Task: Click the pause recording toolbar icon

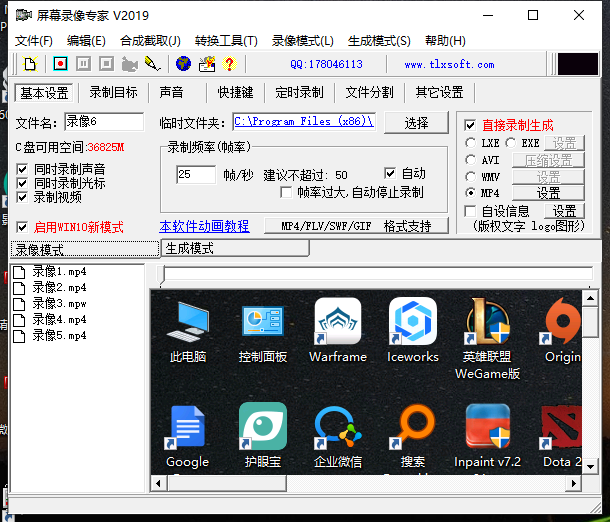Action: (83, 64)
